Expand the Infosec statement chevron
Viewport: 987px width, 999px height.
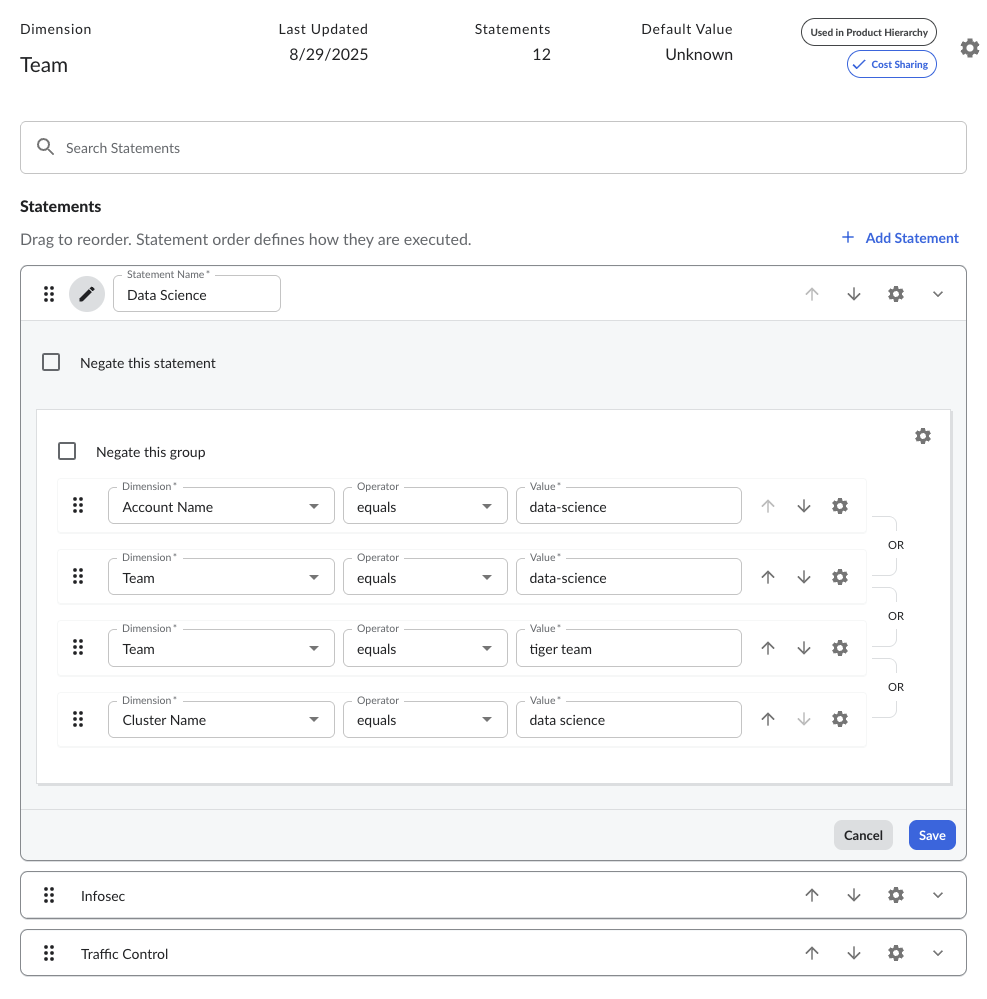937,895
